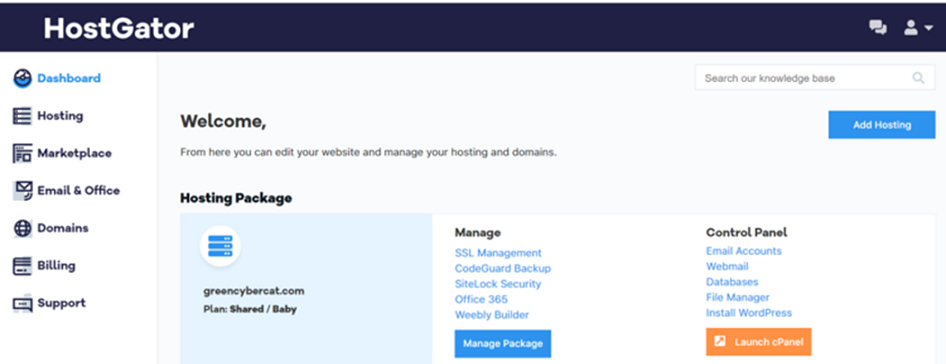Click the Domains globe icon
This screenshot has width=946, height=364.
pos(22,228)
